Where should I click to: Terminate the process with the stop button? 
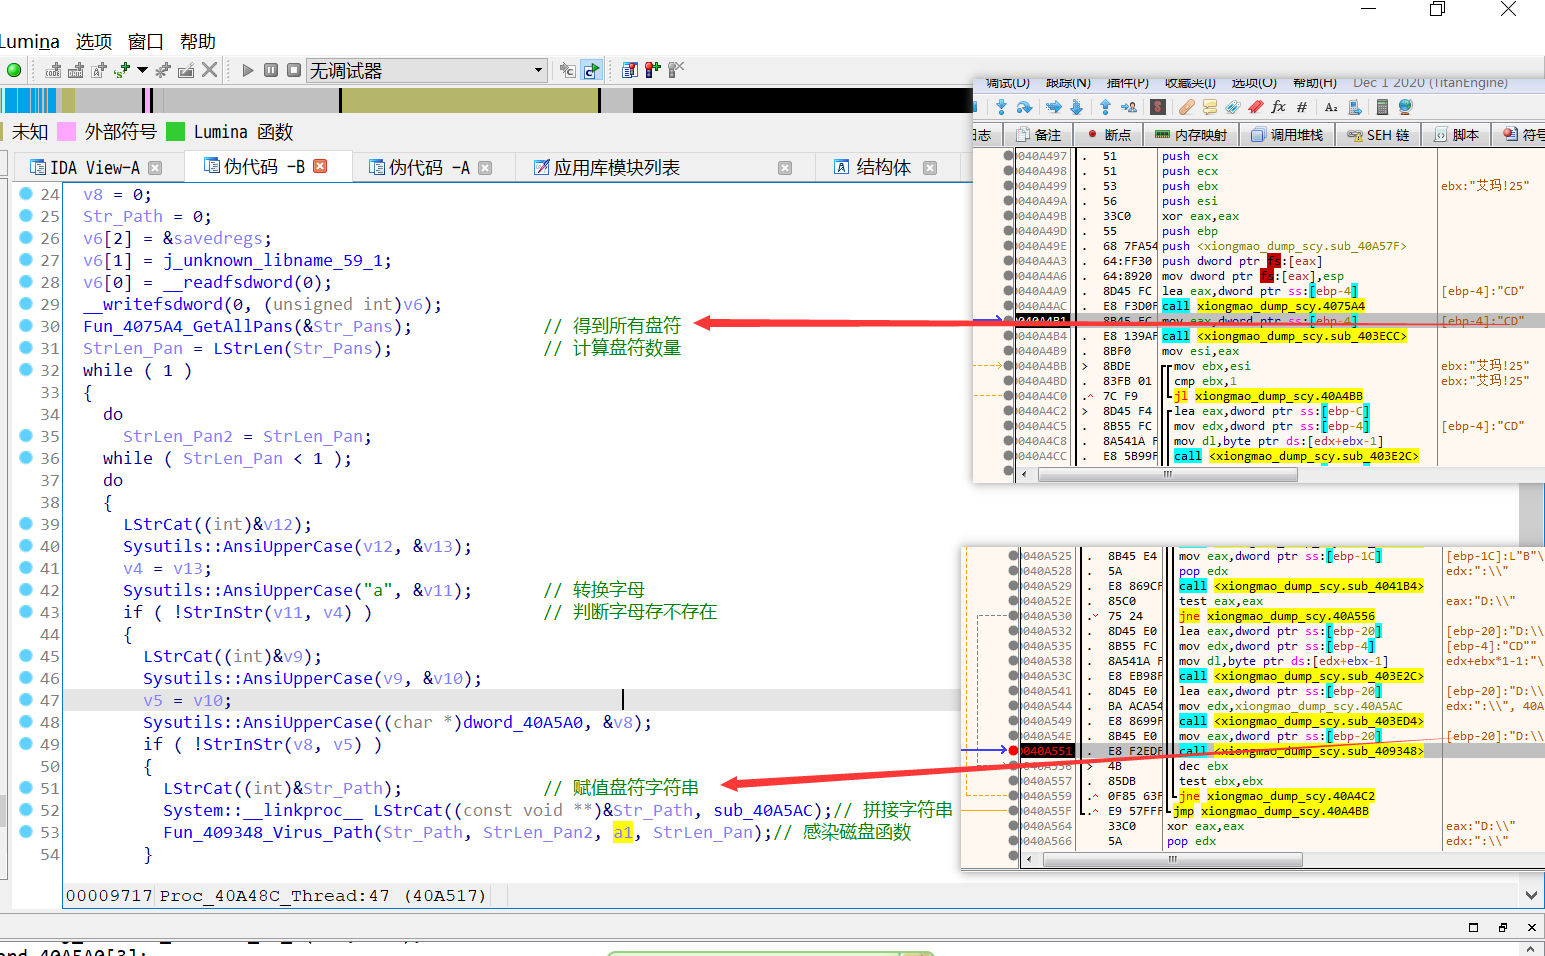[x=294, y=70]
